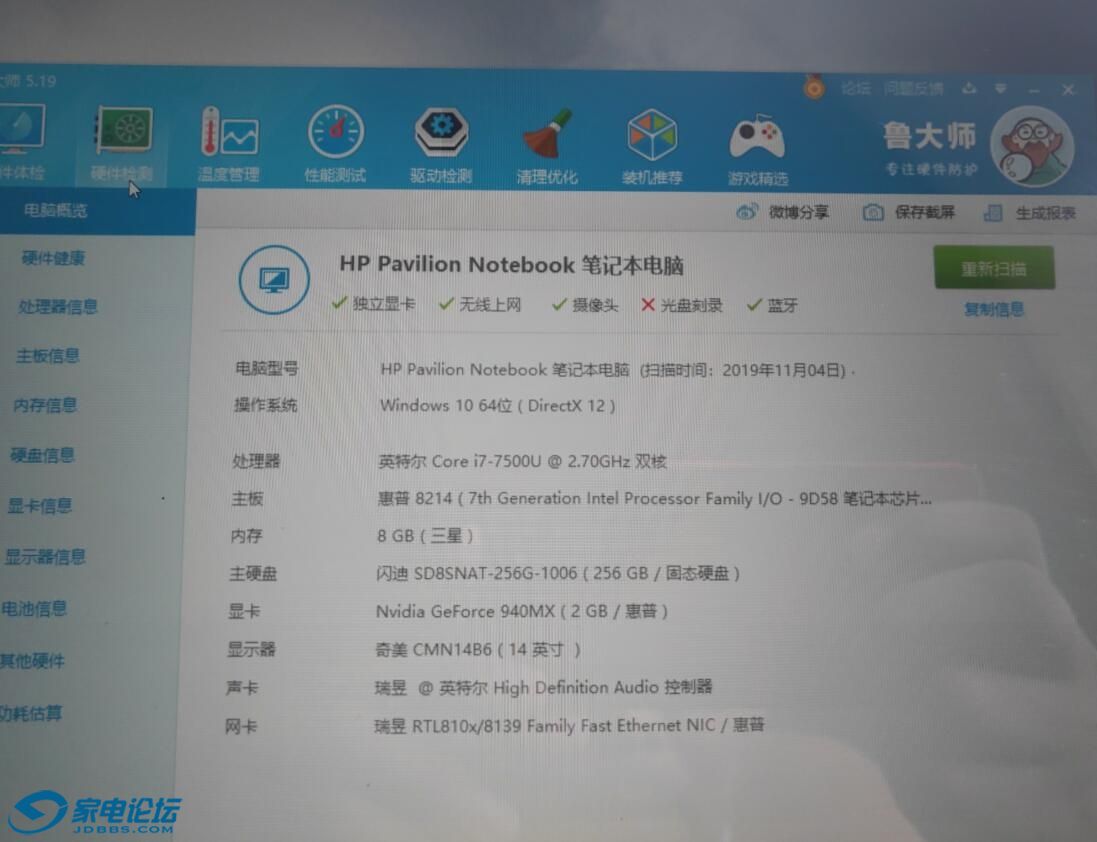Click the 处理器 row label

(256, 461)
